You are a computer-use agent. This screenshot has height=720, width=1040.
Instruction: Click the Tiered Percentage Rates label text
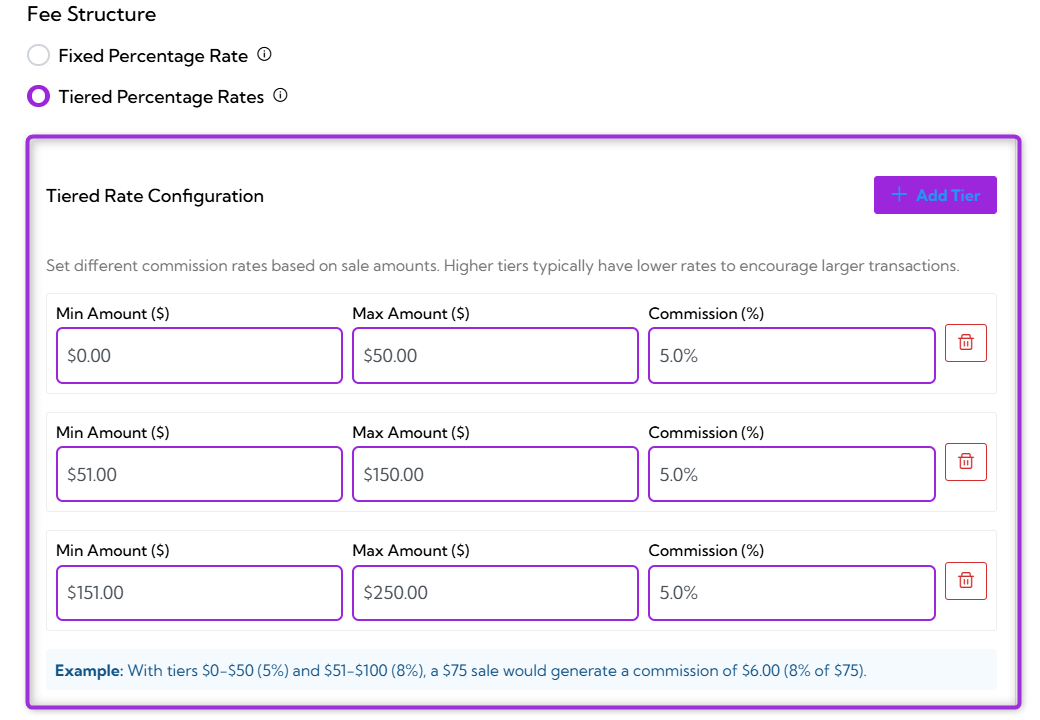tap(161, 97)
